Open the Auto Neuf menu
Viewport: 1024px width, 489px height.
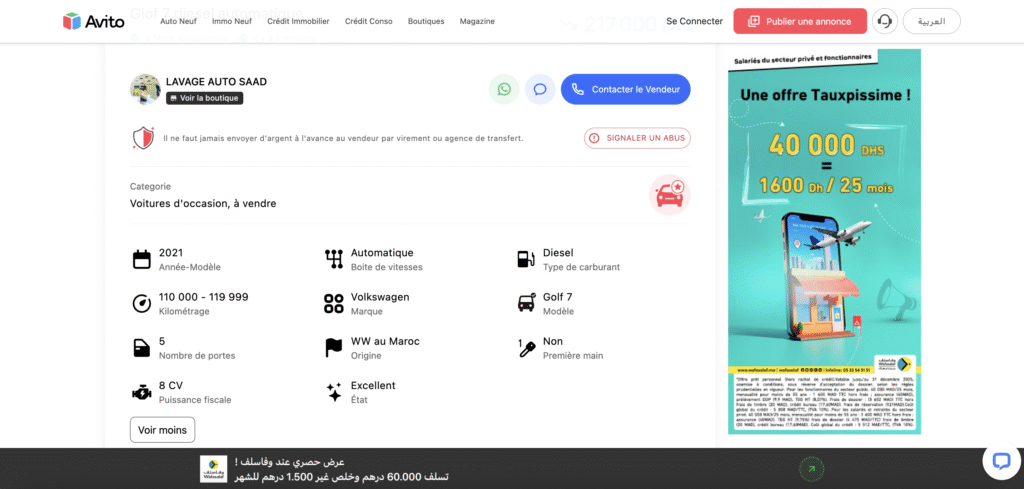click(178, 22)
